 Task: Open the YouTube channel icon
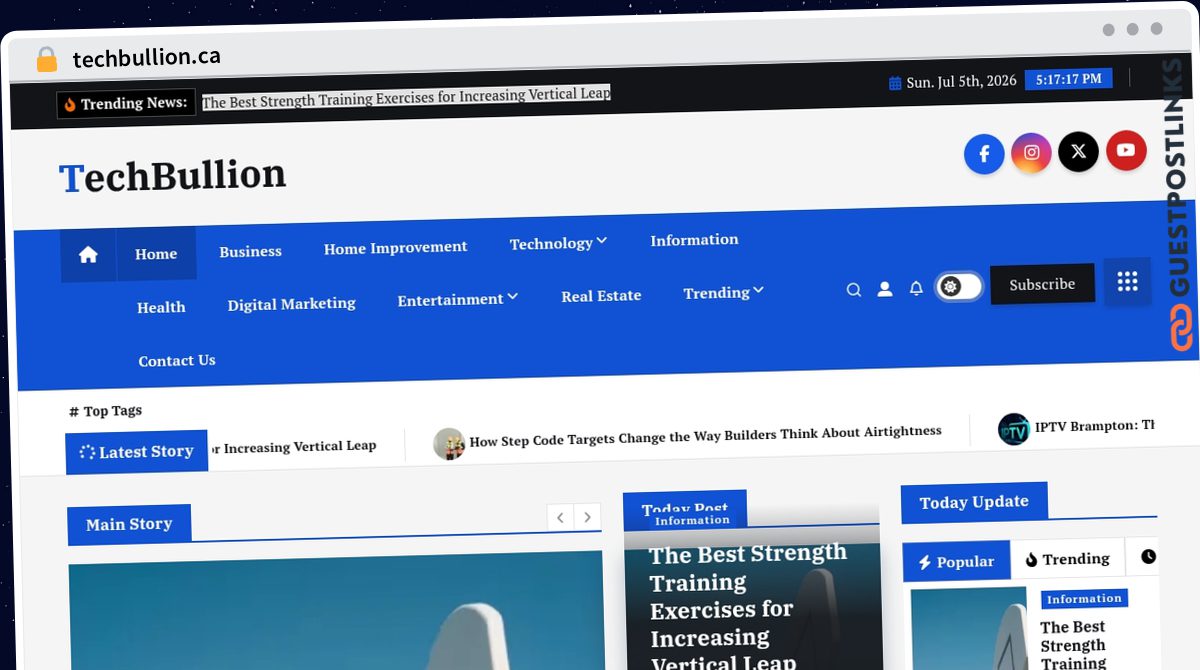click(x=1126, y=150)
